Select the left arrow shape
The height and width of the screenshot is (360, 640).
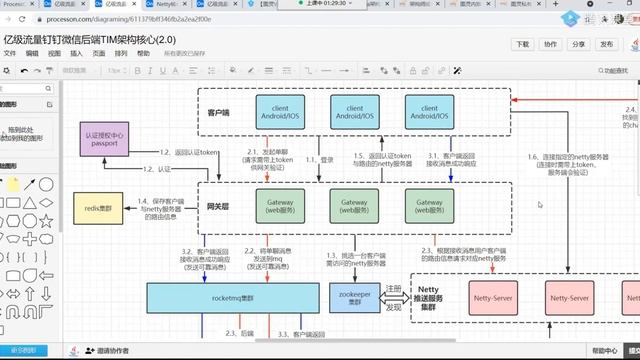(x=46, y=276)
